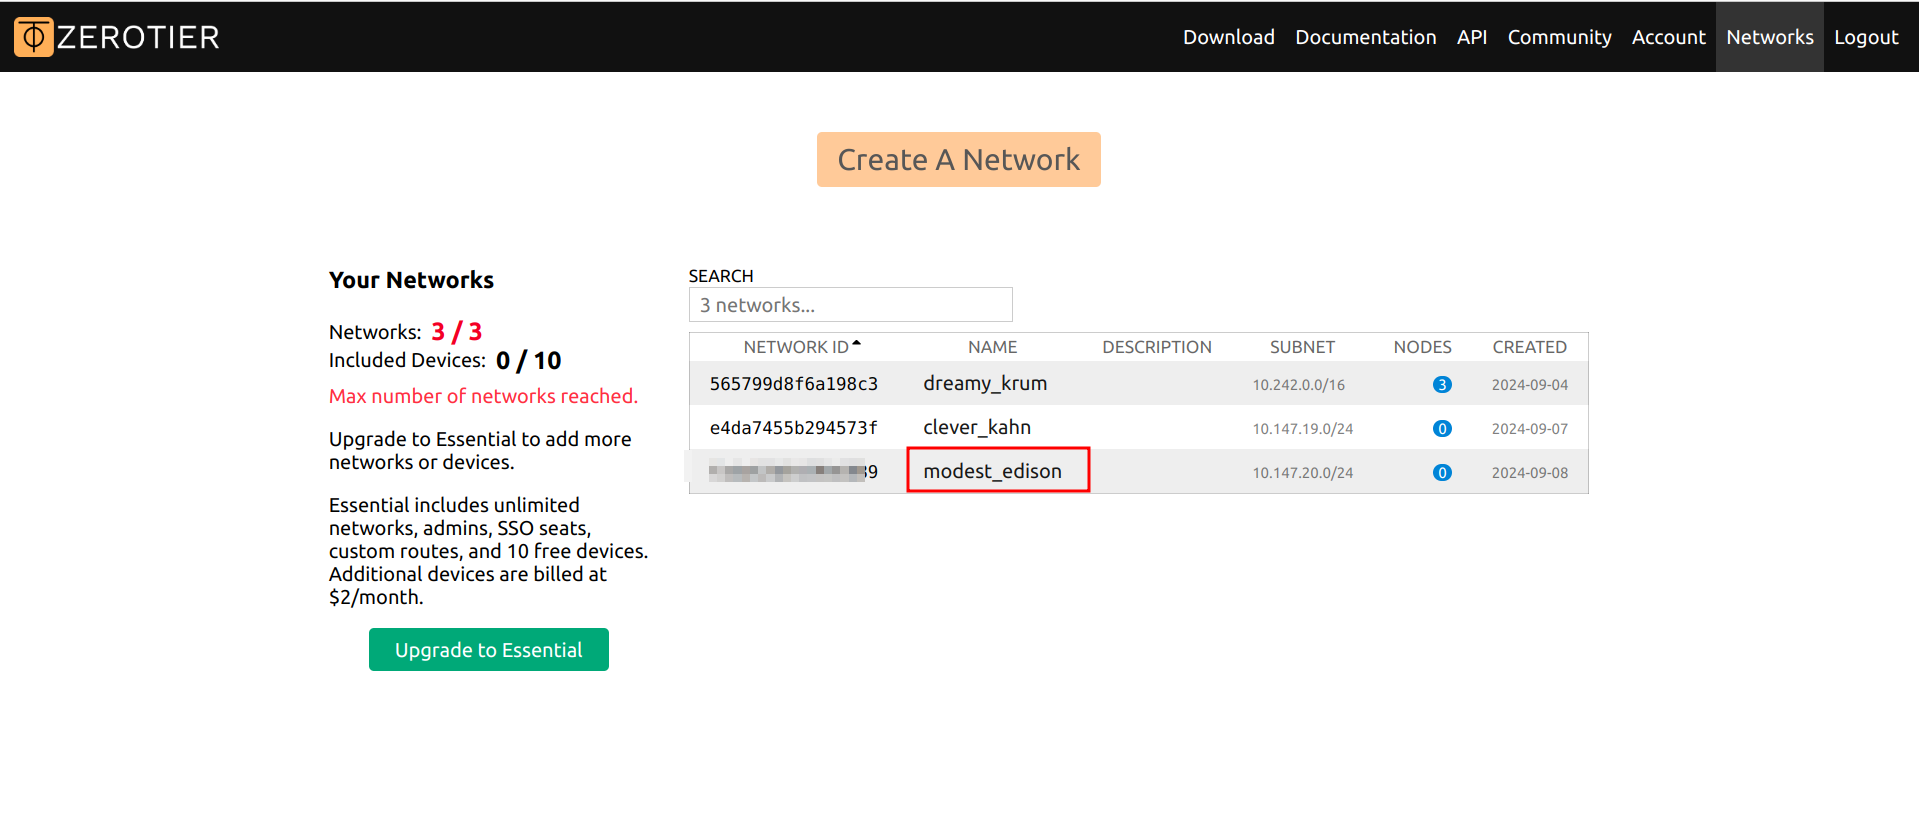
Task: Click the modest_edison node count badge
Action: (x=1442, y=473)
